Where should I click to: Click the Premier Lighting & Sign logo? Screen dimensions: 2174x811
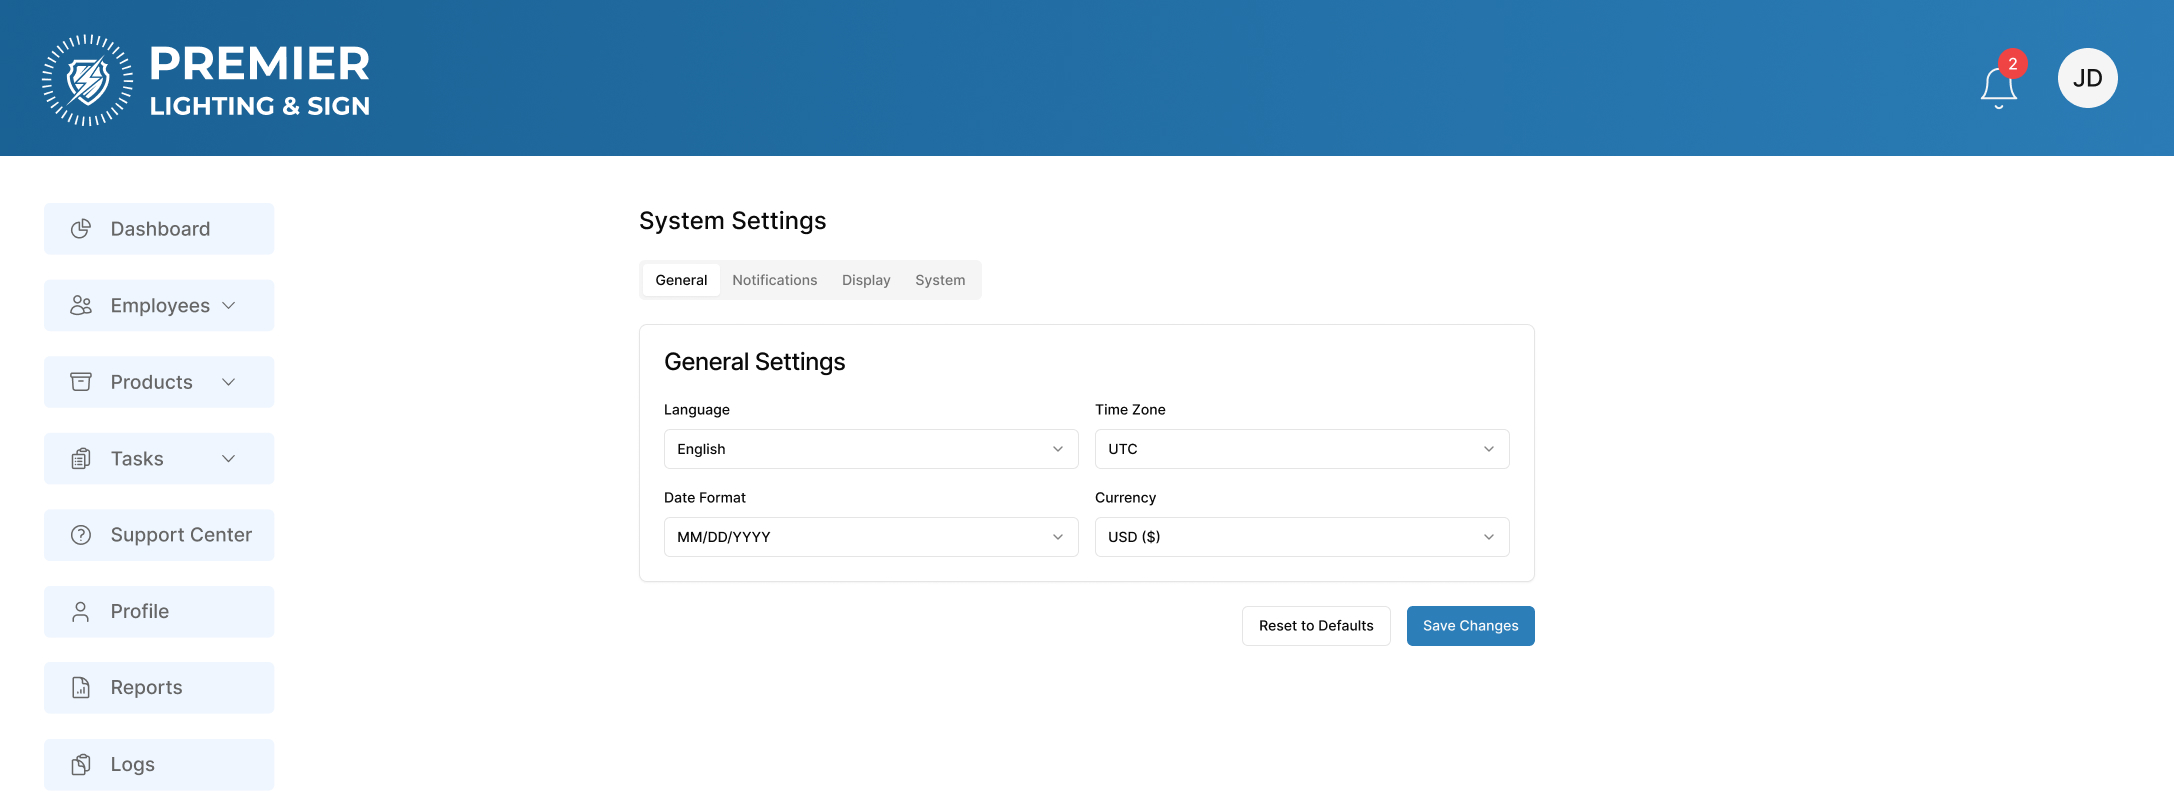(x=206, y=80)
